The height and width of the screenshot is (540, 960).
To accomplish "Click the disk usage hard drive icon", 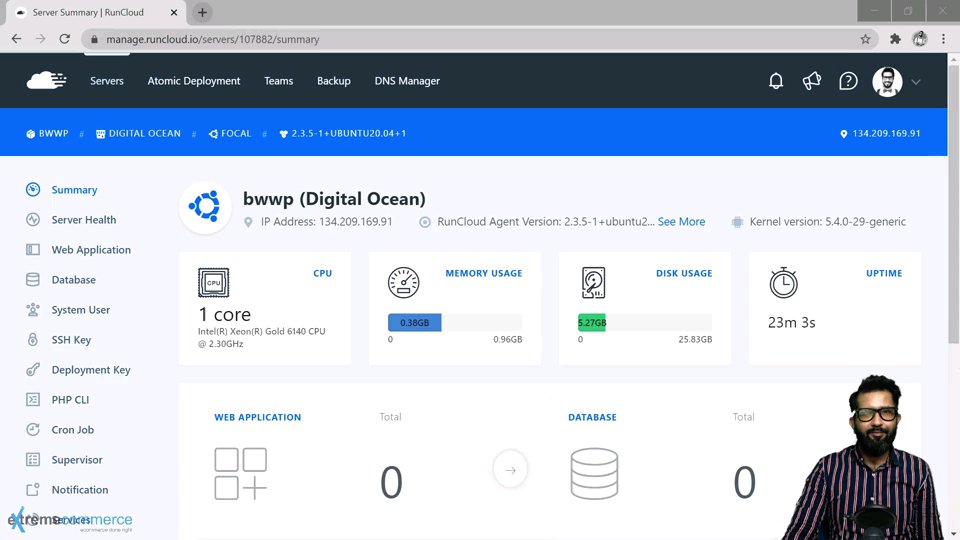I will pyautogui.click(x=593, y=283).
